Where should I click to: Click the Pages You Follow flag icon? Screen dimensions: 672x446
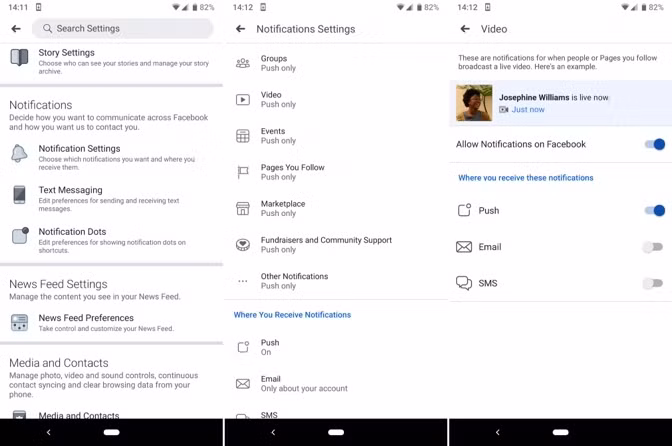point(243,172)
